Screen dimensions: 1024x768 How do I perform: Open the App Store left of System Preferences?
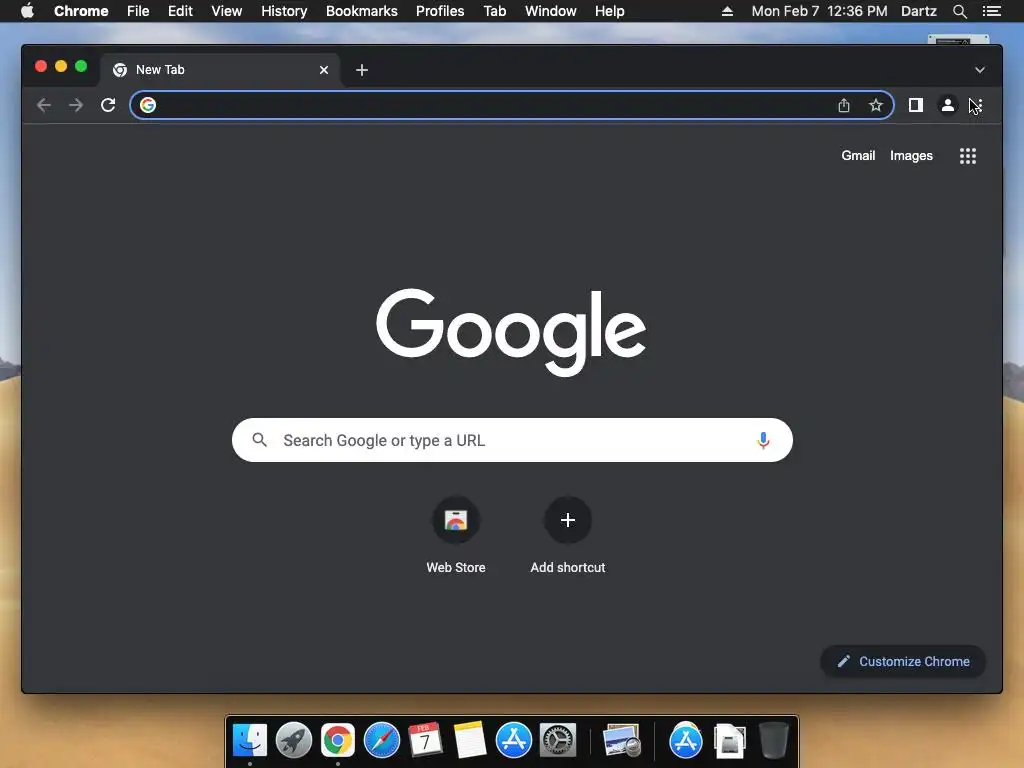(514, 741)
